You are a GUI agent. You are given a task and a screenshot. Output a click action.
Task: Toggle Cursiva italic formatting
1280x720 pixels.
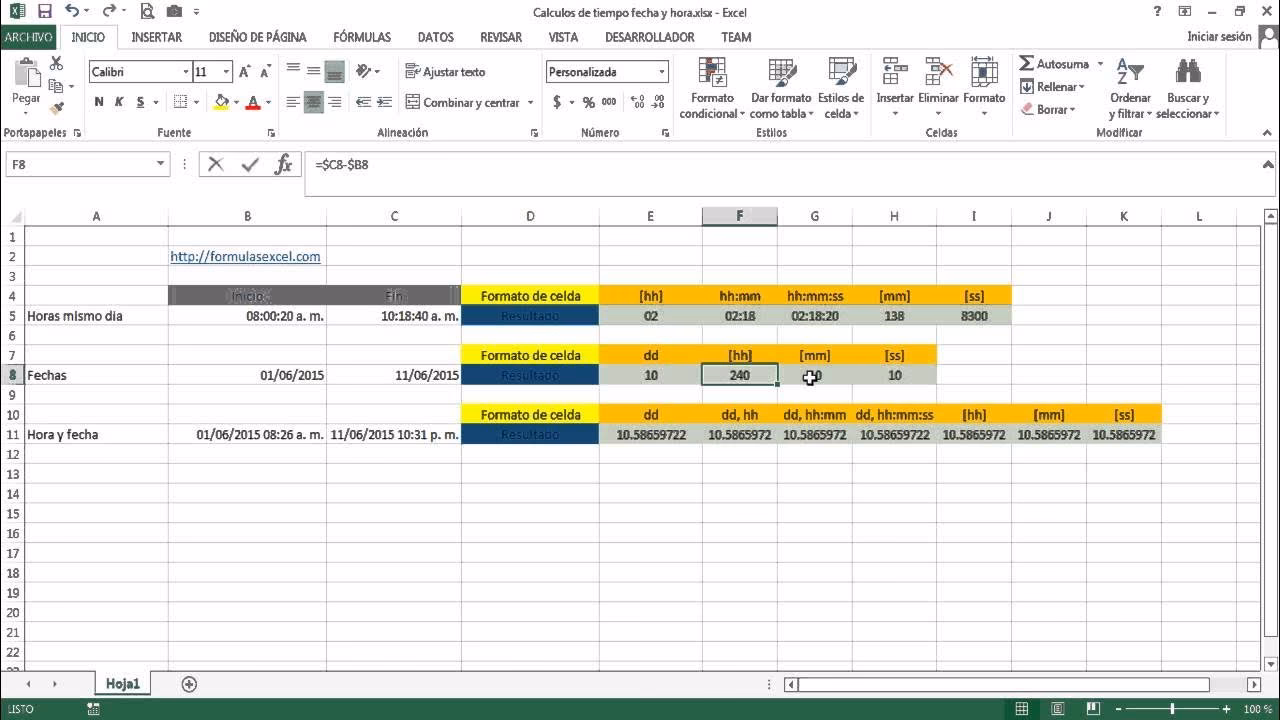click(x=120, y=102)
